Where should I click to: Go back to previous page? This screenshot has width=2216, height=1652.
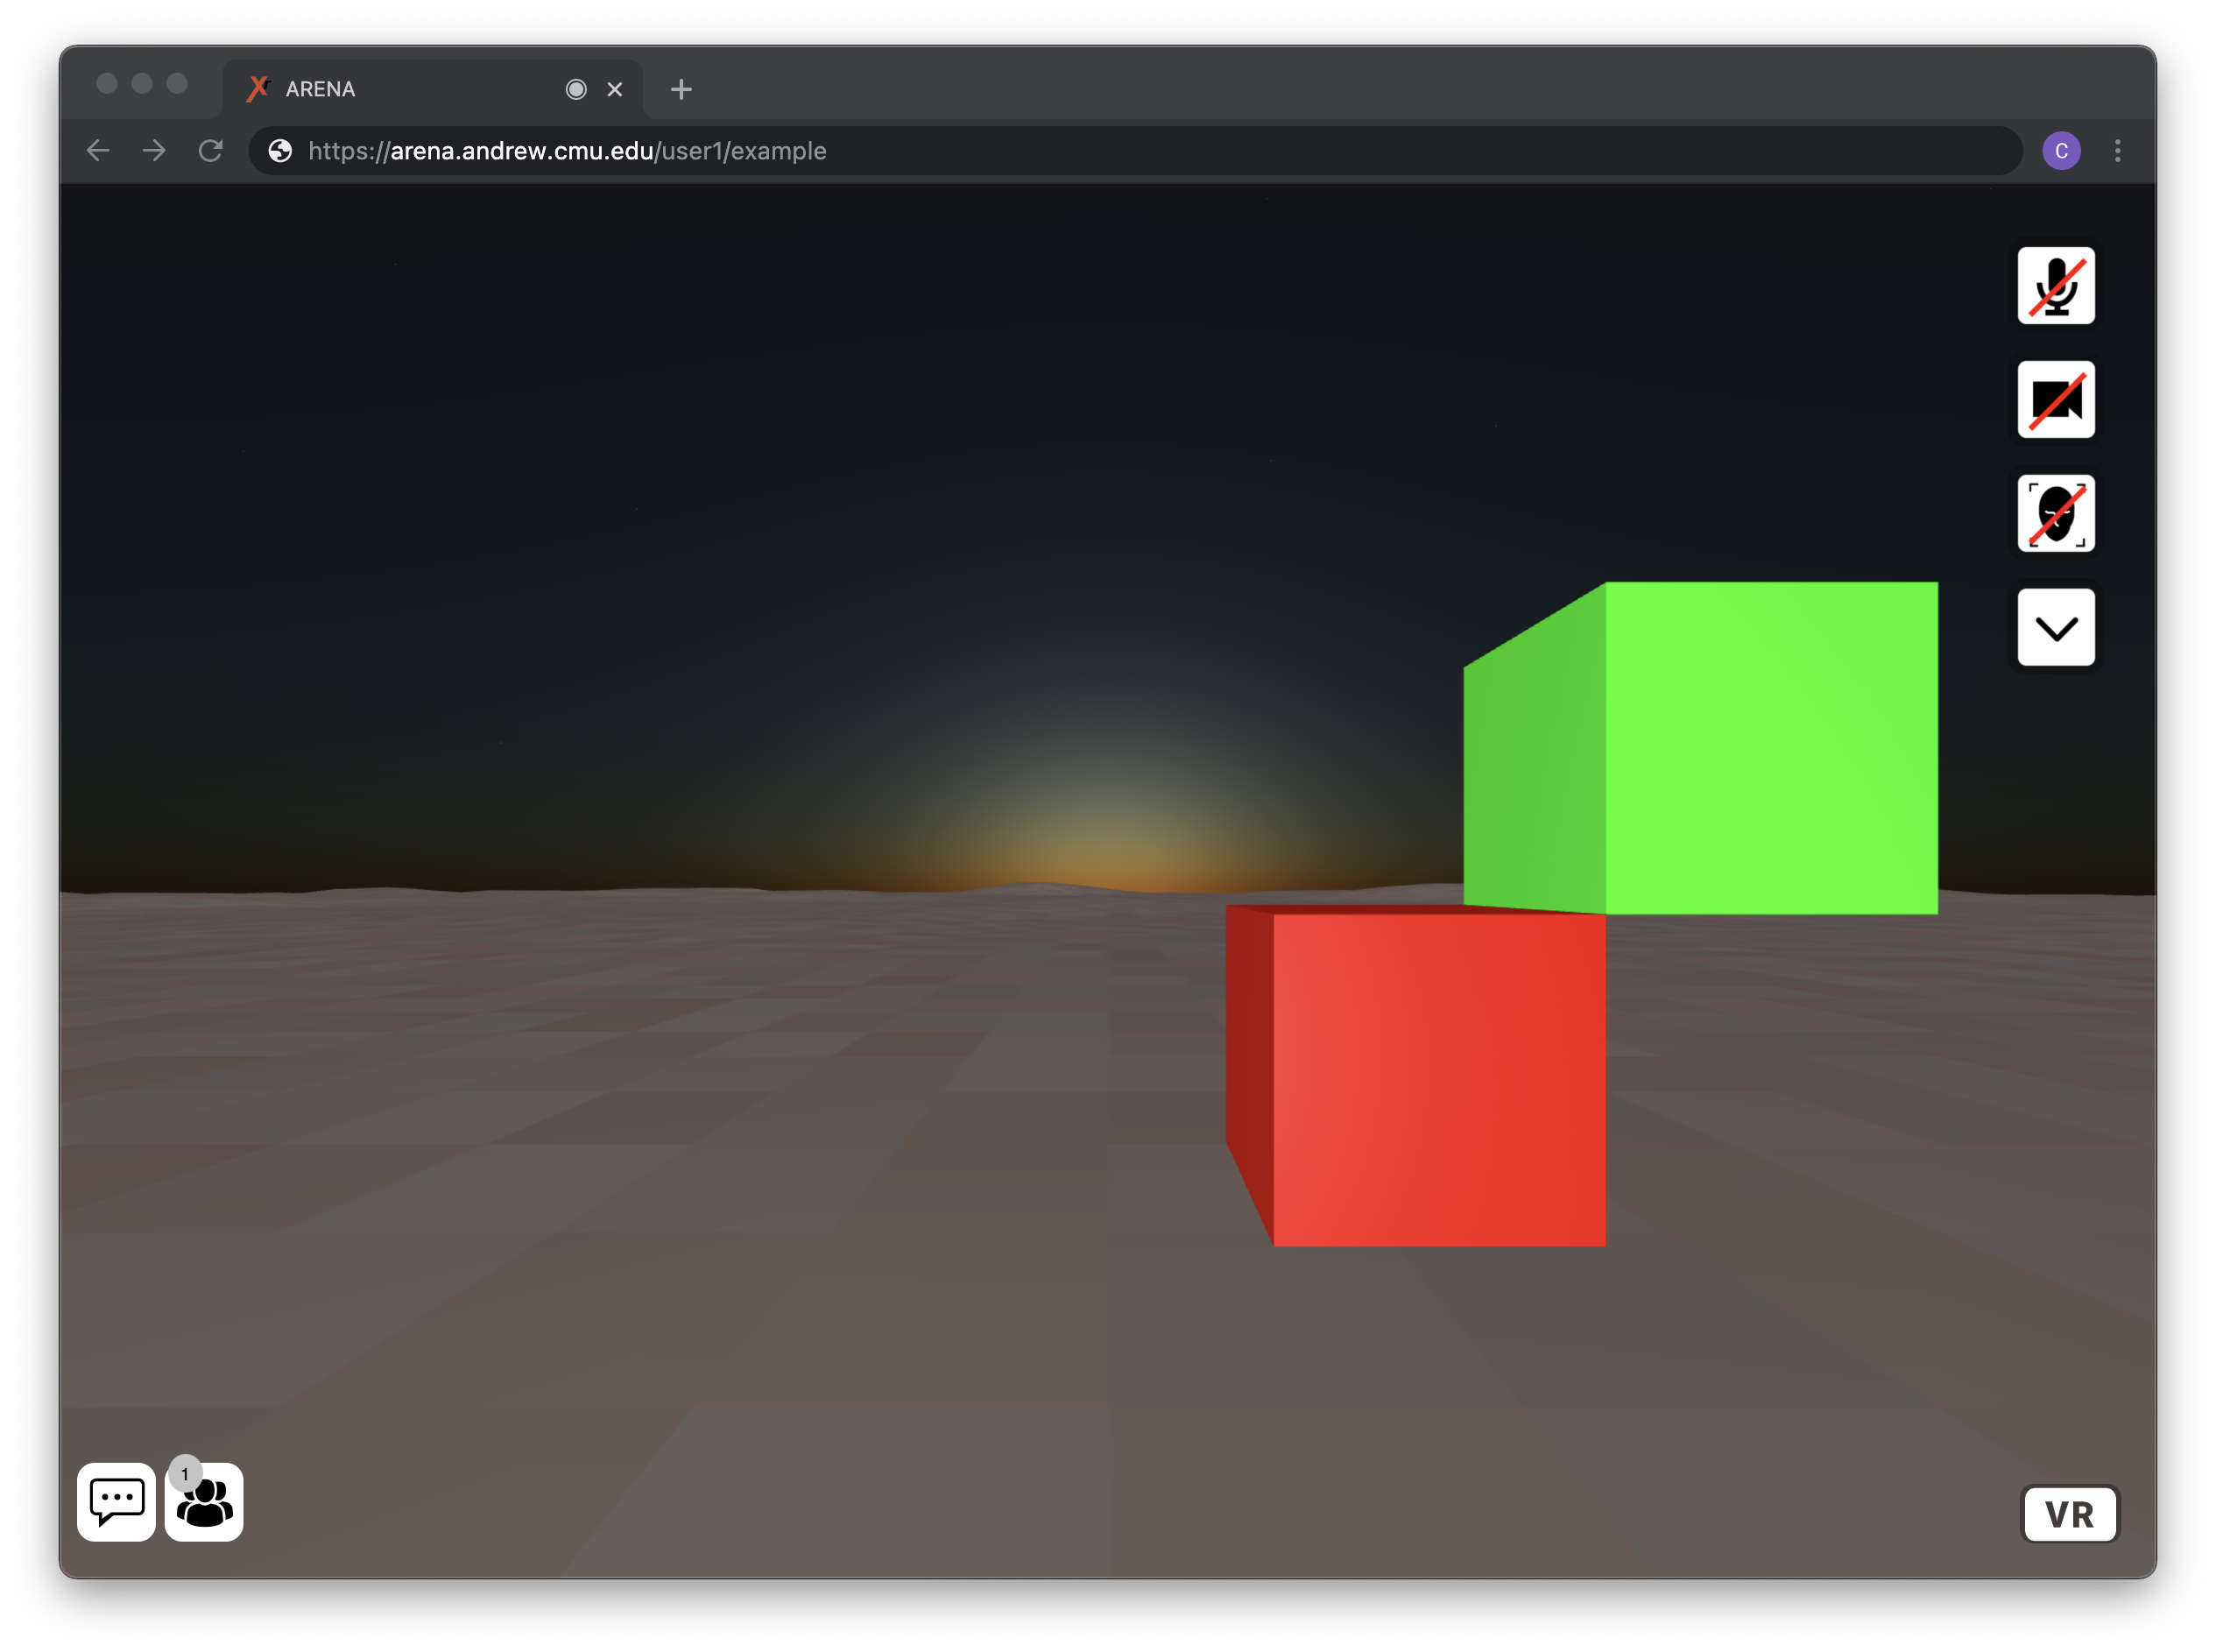click(98, 151)
